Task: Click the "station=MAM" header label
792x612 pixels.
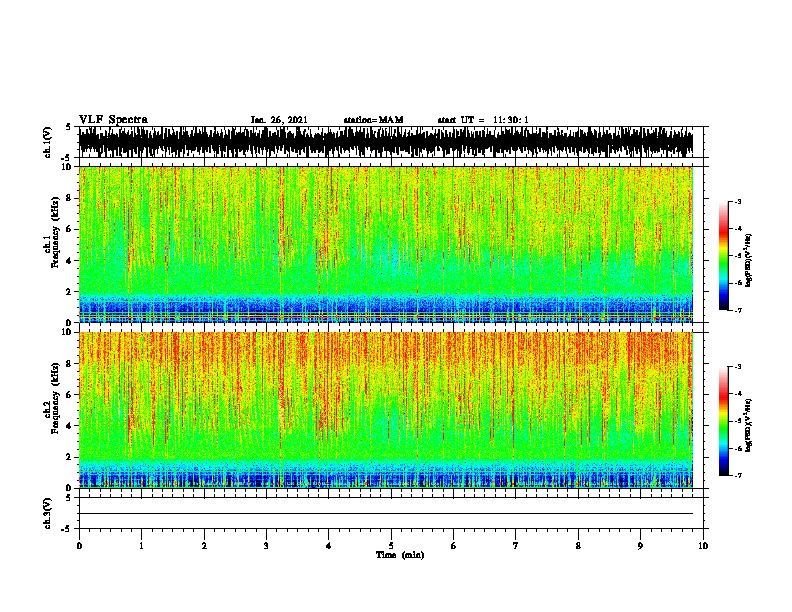Action: (373, 120)
